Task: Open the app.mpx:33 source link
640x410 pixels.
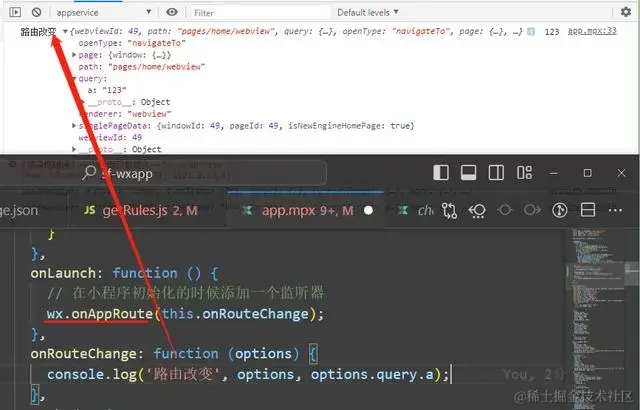Action: [592, 31]
